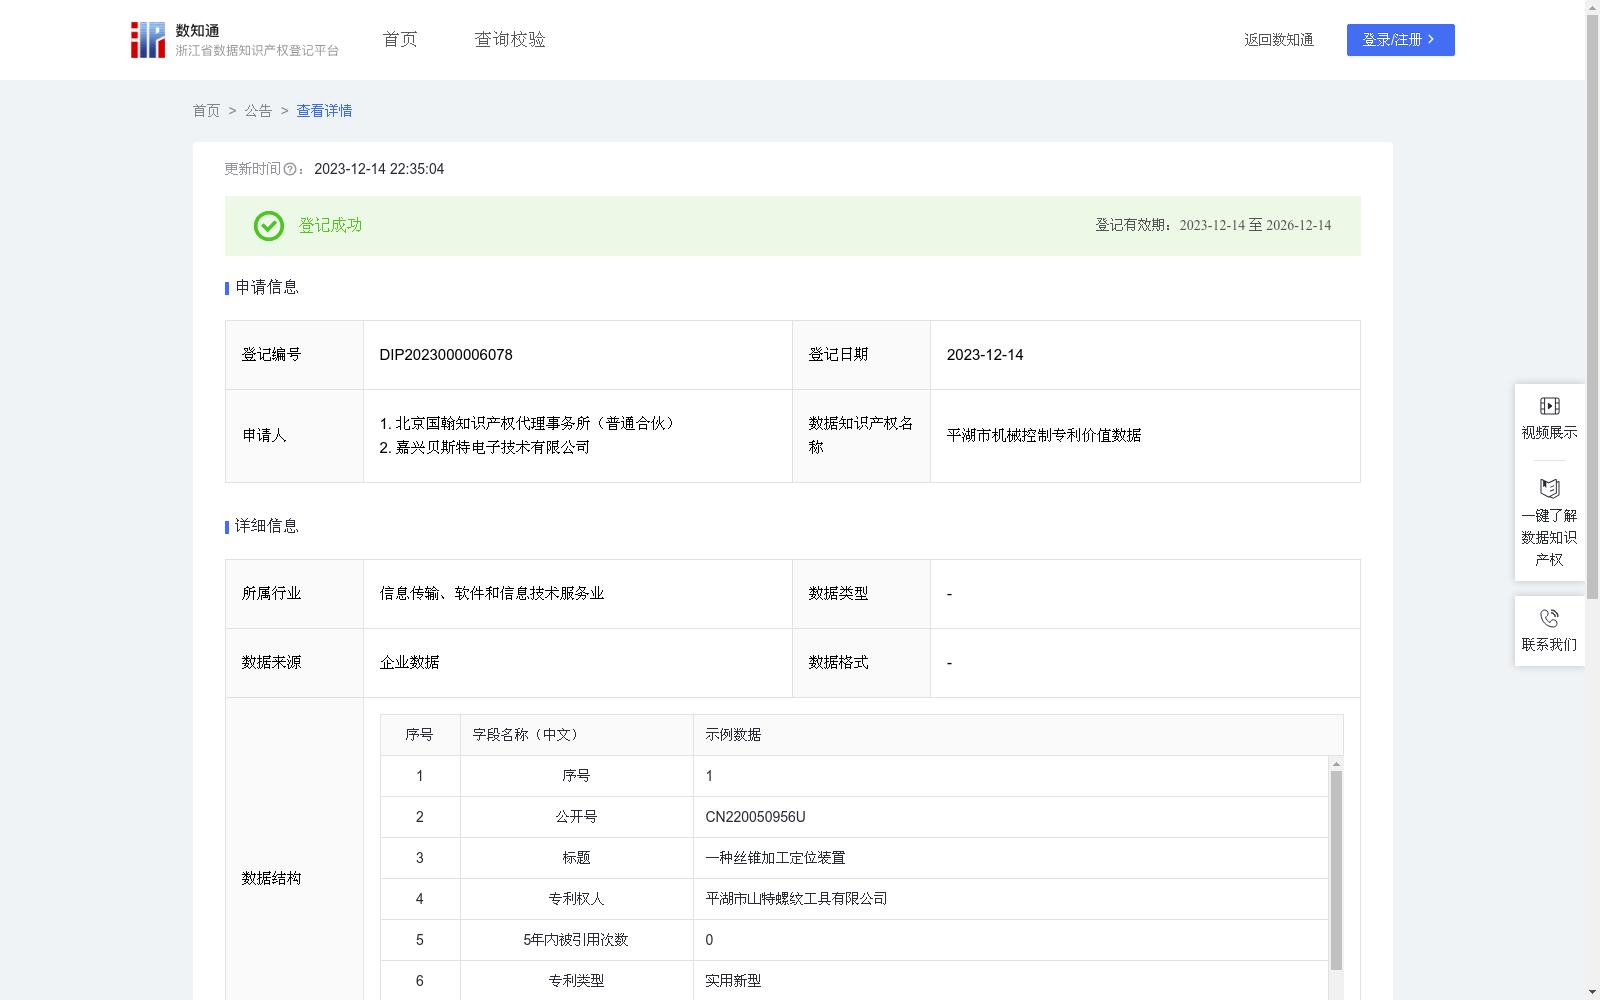
Task: Click the 登记有效期 date range text
Action: coord(1213,225)
